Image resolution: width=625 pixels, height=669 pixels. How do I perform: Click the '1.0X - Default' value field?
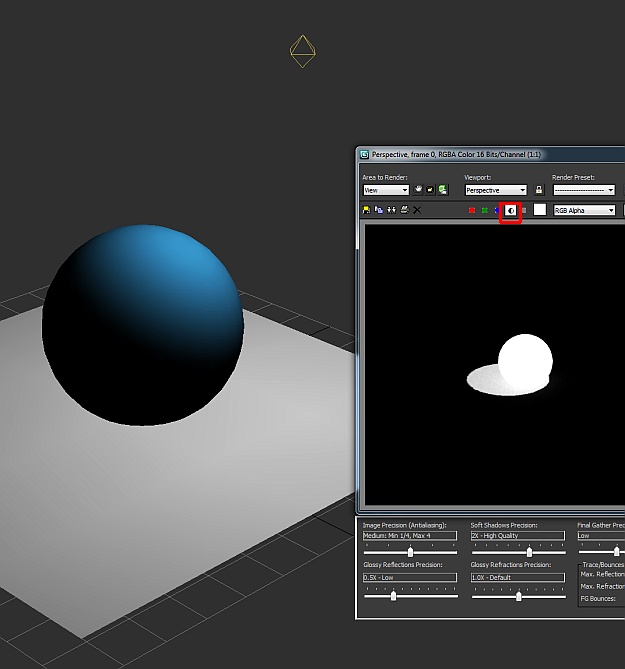coord(518,577)
